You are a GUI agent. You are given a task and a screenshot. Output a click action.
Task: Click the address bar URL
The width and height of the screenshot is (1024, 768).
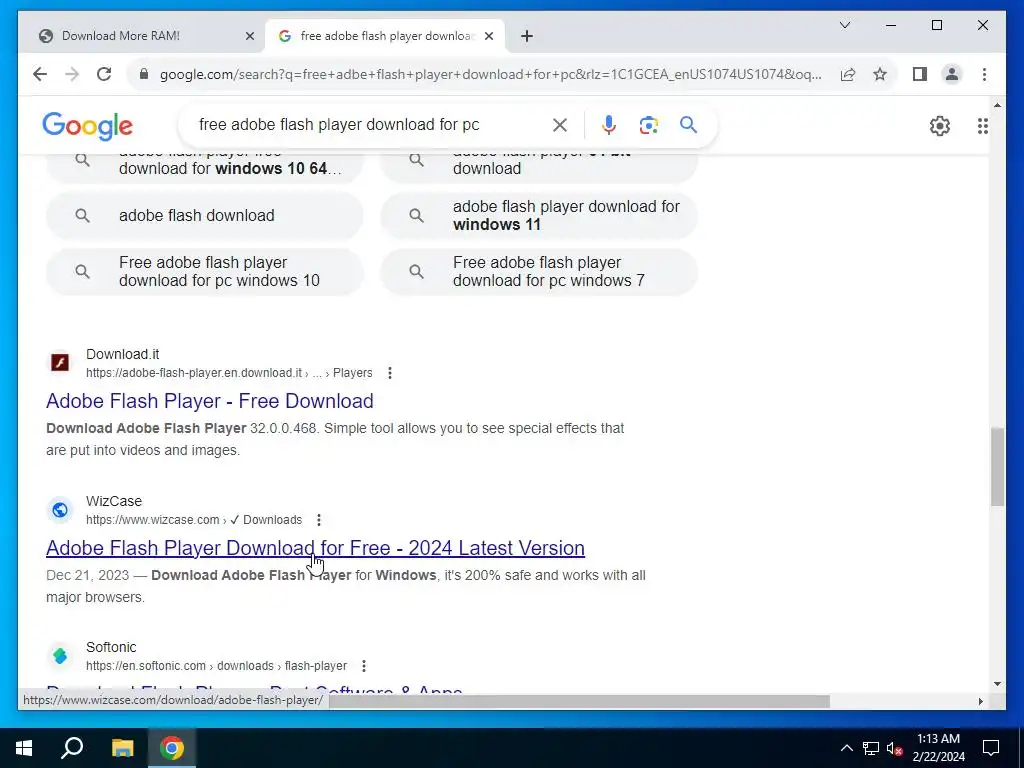(x=490, y=74)
